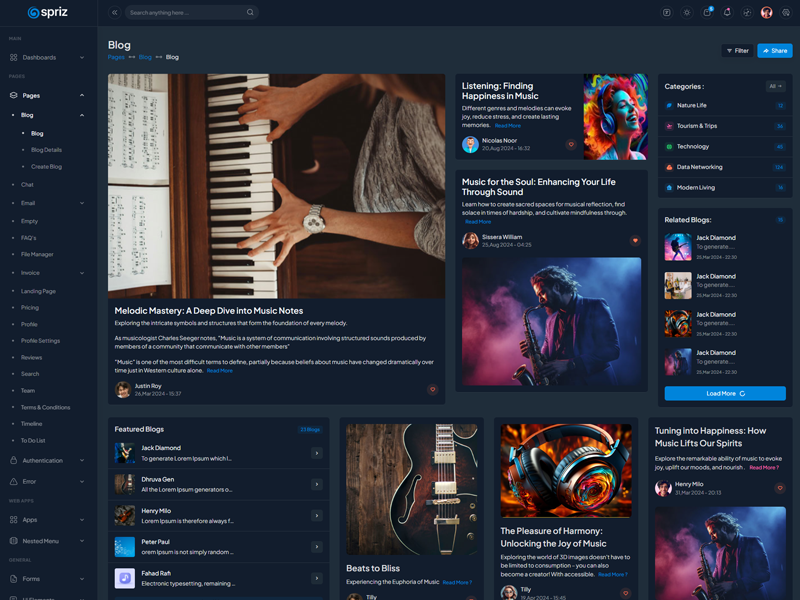
Task: Like the Melodic Mastery post with heart
Action: 432,390
